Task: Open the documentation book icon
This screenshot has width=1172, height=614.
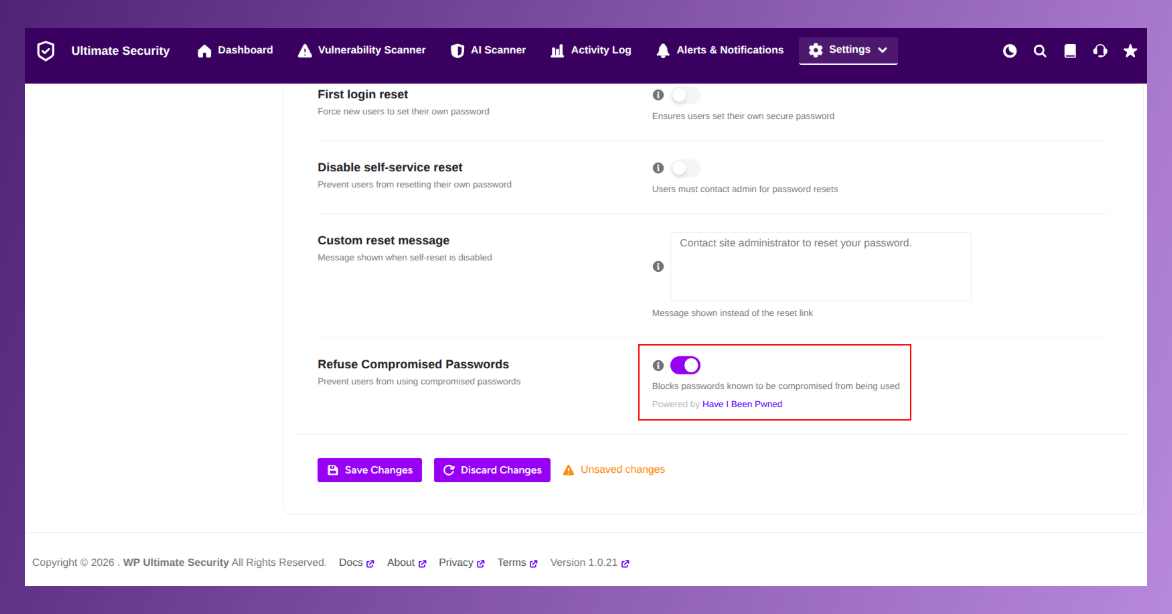Action: pos(1070,51)
